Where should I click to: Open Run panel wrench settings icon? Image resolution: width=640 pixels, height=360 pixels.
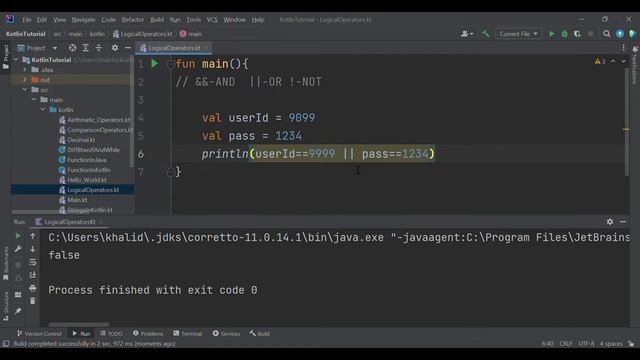[18, 249]
